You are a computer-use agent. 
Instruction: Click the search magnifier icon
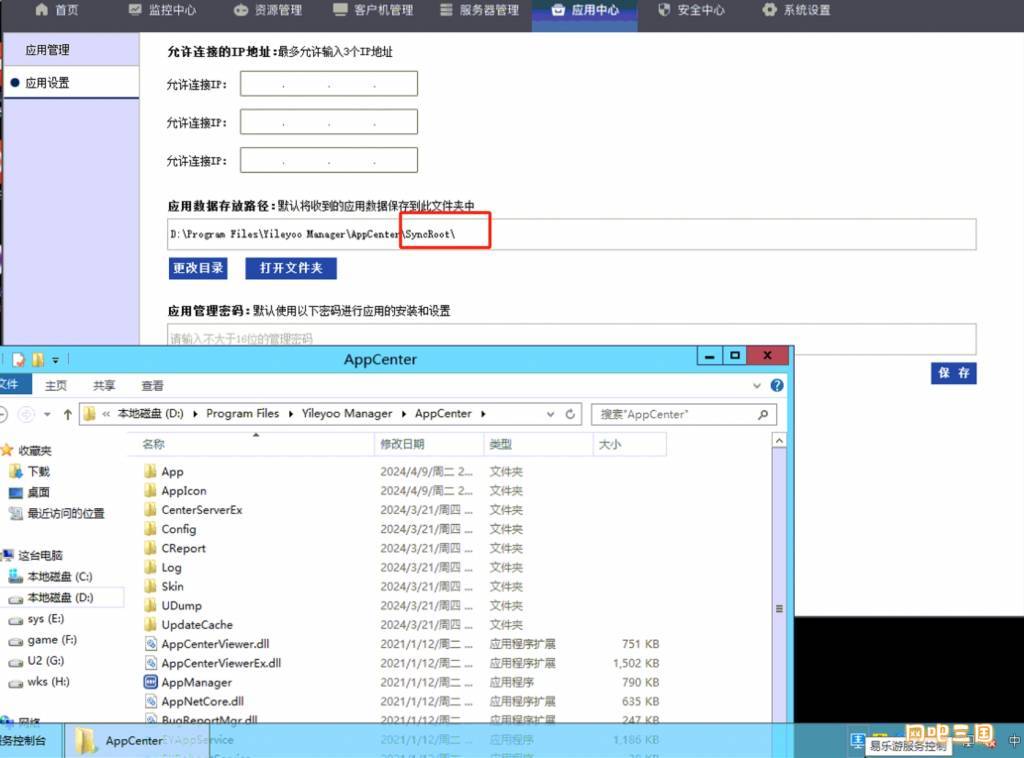pyautogui.click(x=762, y=414)
